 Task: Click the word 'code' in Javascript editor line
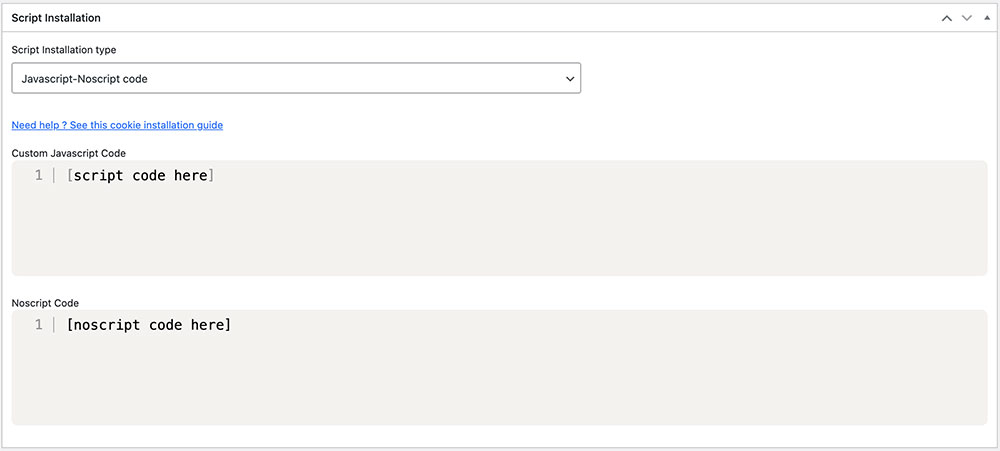pos(149,175)
